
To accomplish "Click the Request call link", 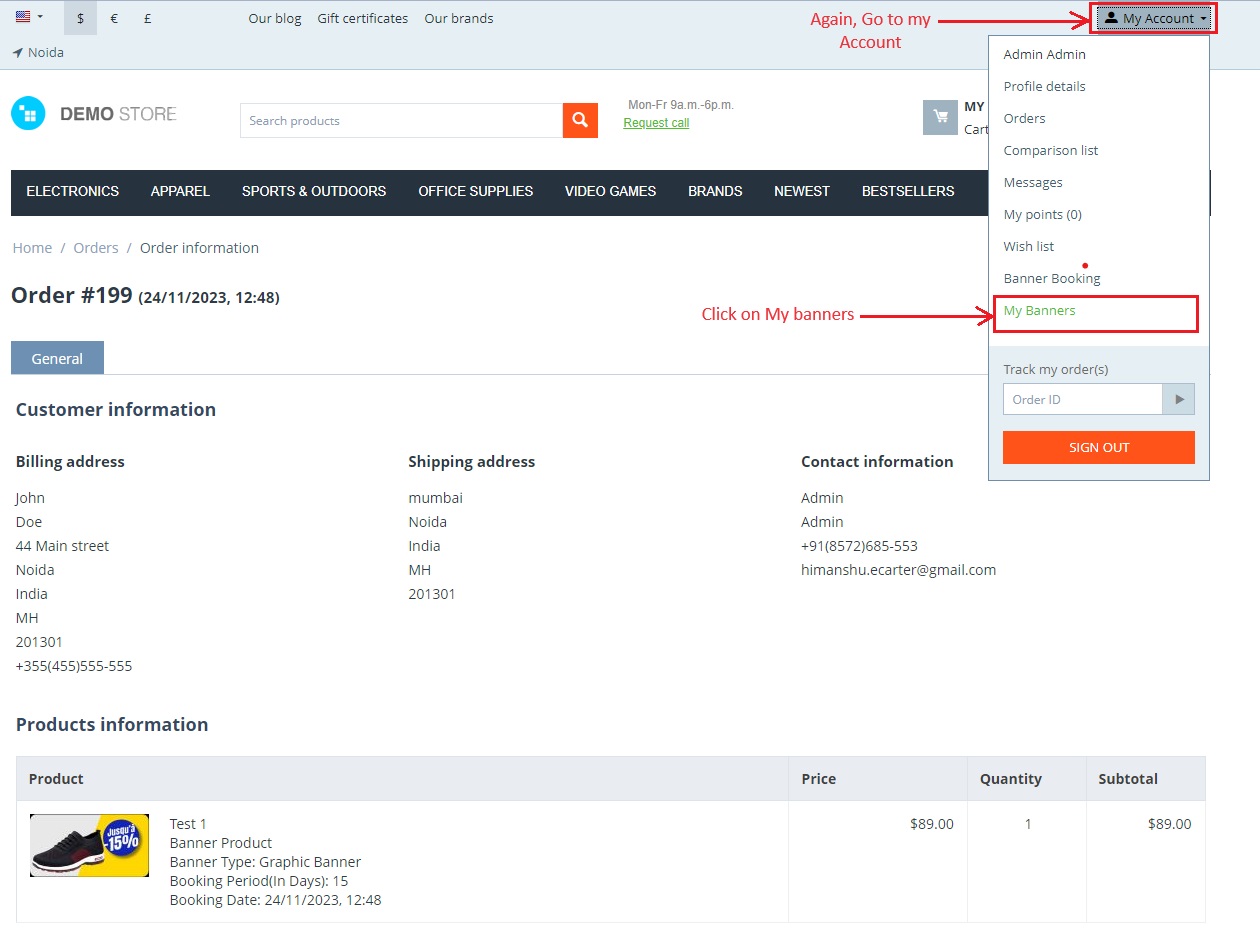I will point(656,123).
